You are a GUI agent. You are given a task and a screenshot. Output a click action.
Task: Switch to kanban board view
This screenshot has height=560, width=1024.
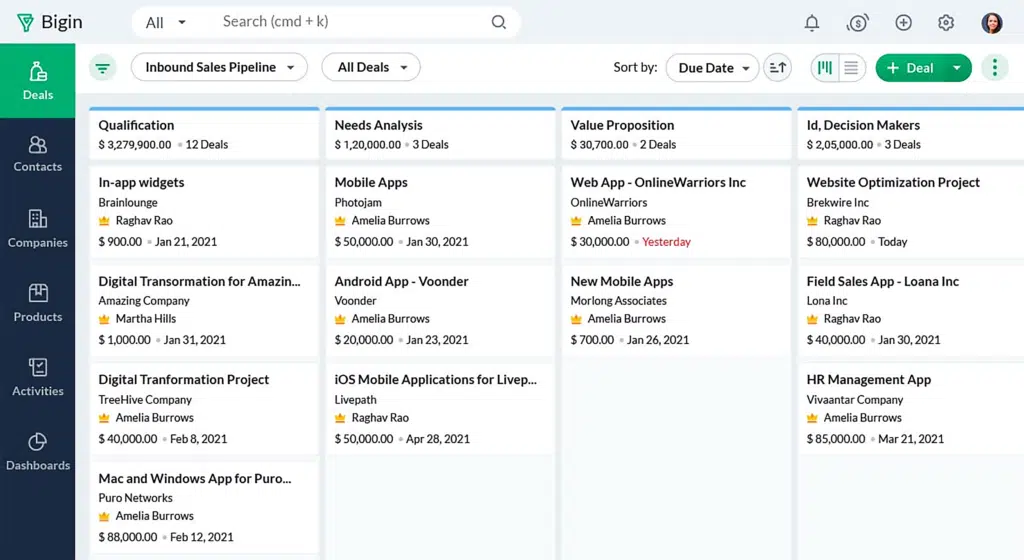825,68
